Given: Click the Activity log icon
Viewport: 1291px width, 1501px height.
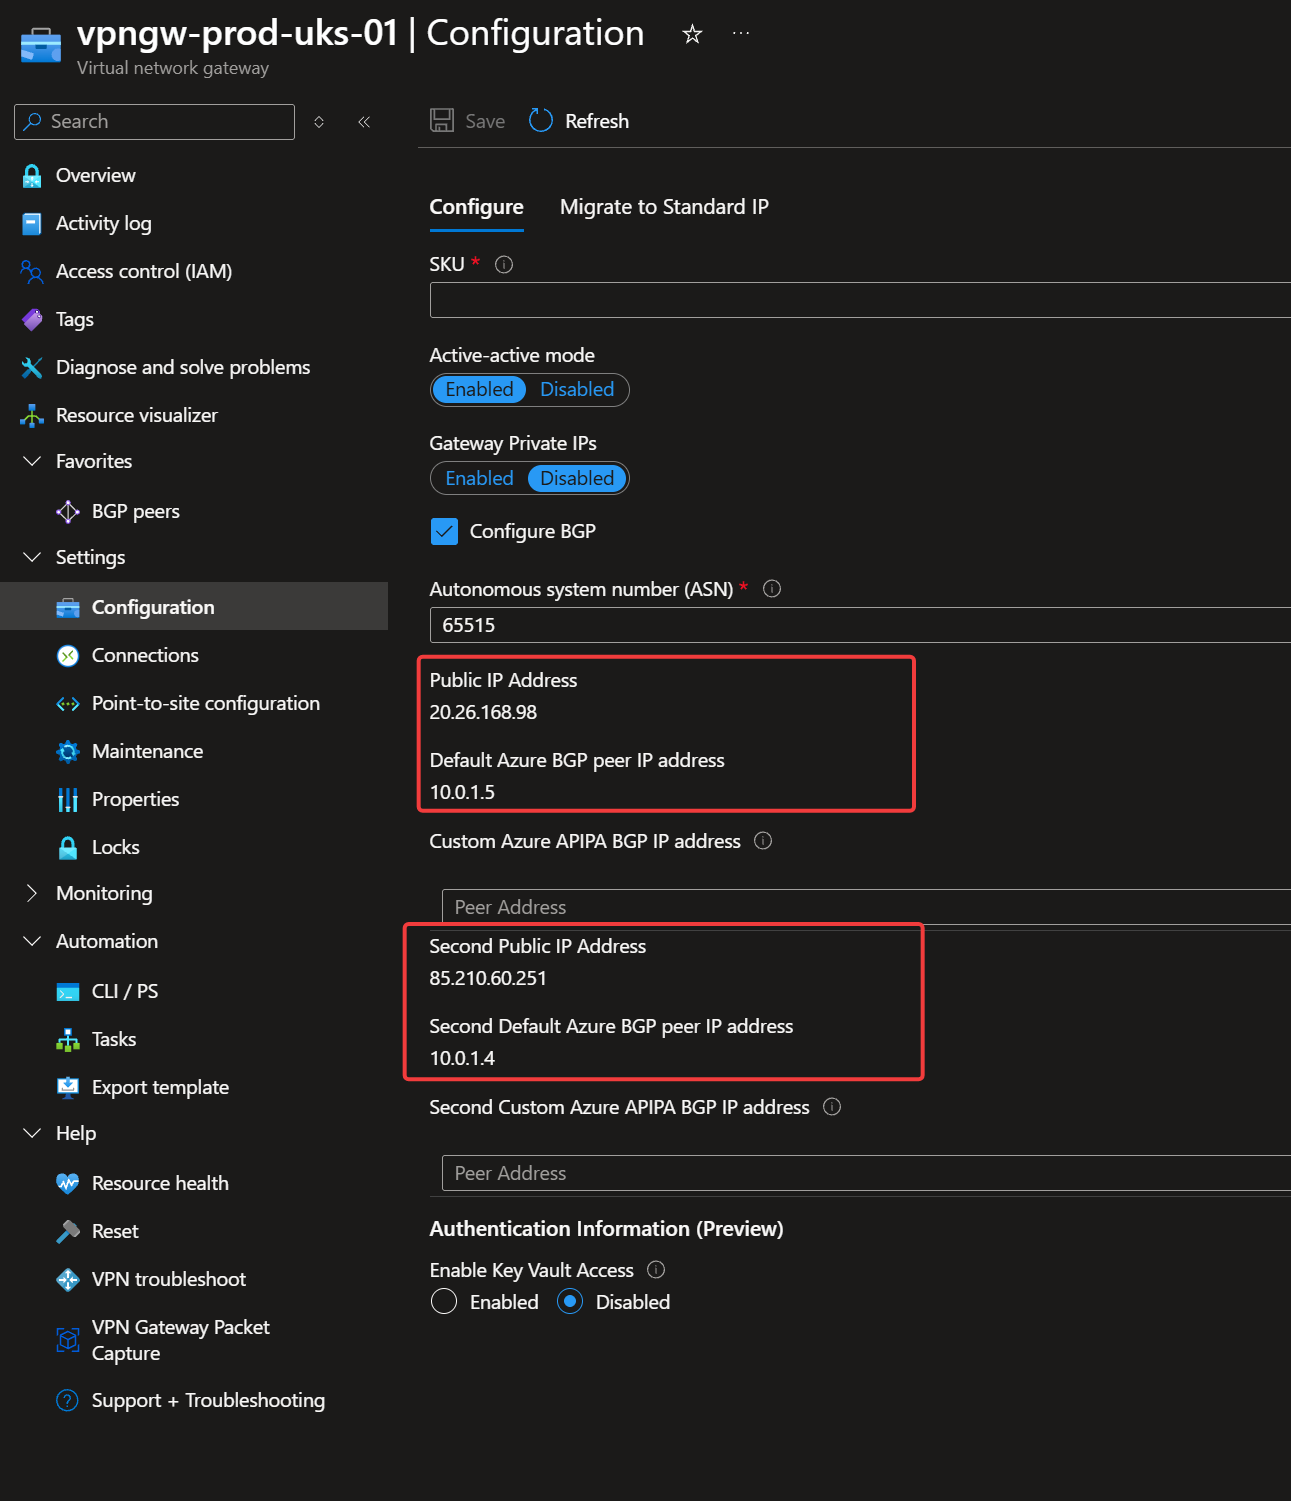Looking at the screenshot, I should (x=32, y=224).
